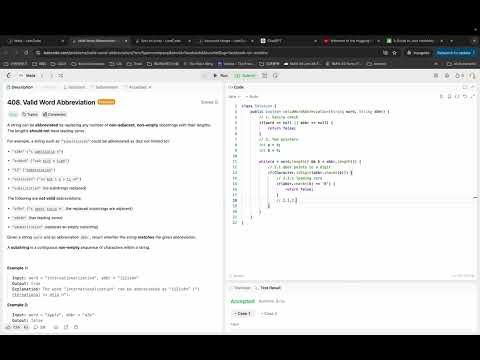Image resolution: width=480 pixels, height=360 pixels.
Task: Open the Solutions tab
Action: click(74, 87)
